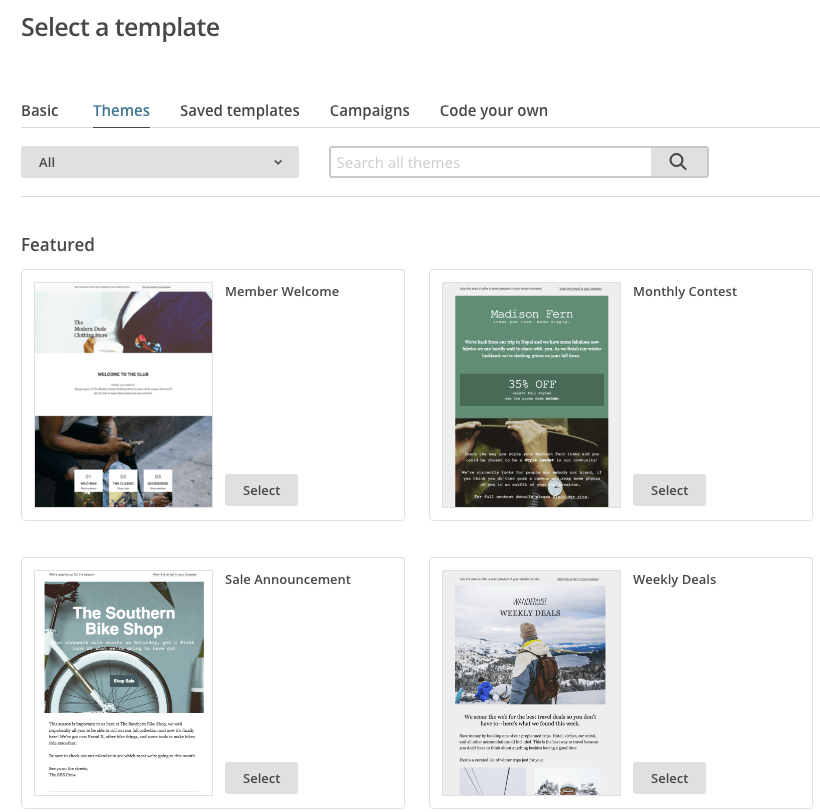Open the Themes tab
This screenshot has width=820, height=812.
121,111
